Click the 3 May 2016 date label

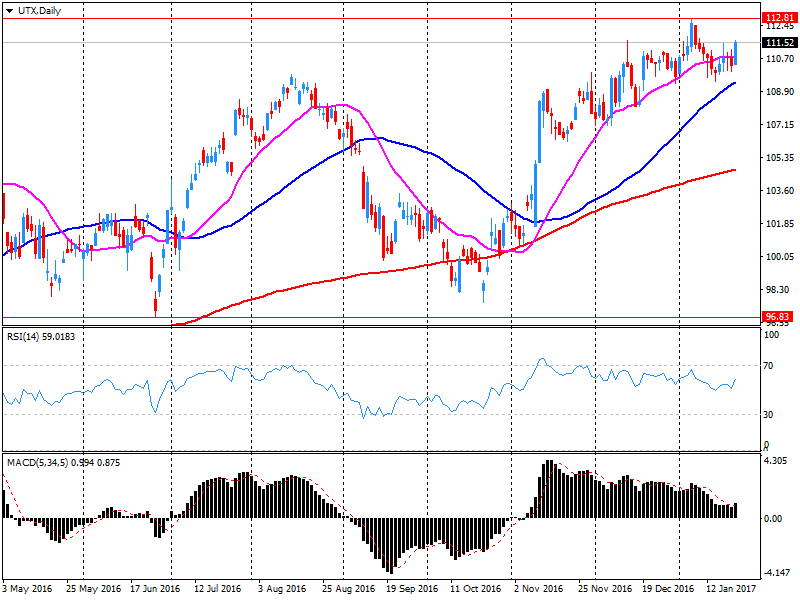click(x=28, y=589)
